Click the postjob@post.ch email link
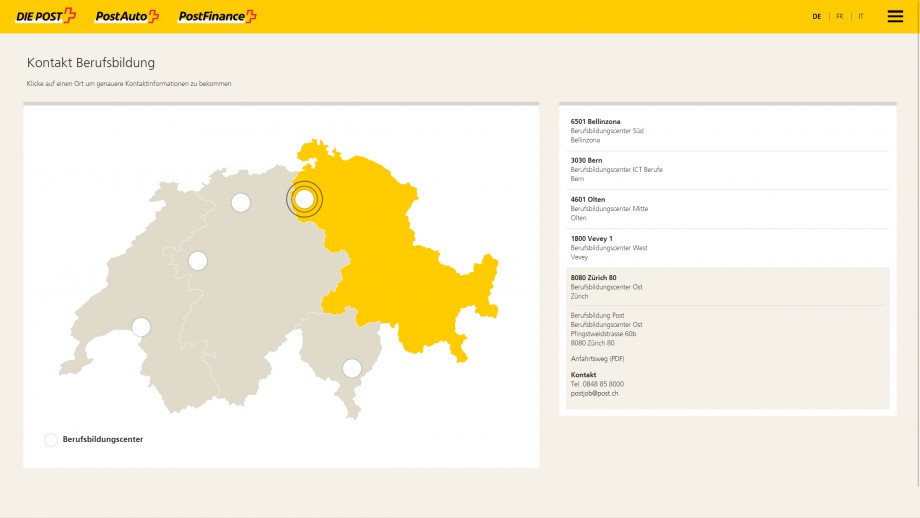Image resolution: width=920 pixels, height=518 pixels. [x=594, y=393]
